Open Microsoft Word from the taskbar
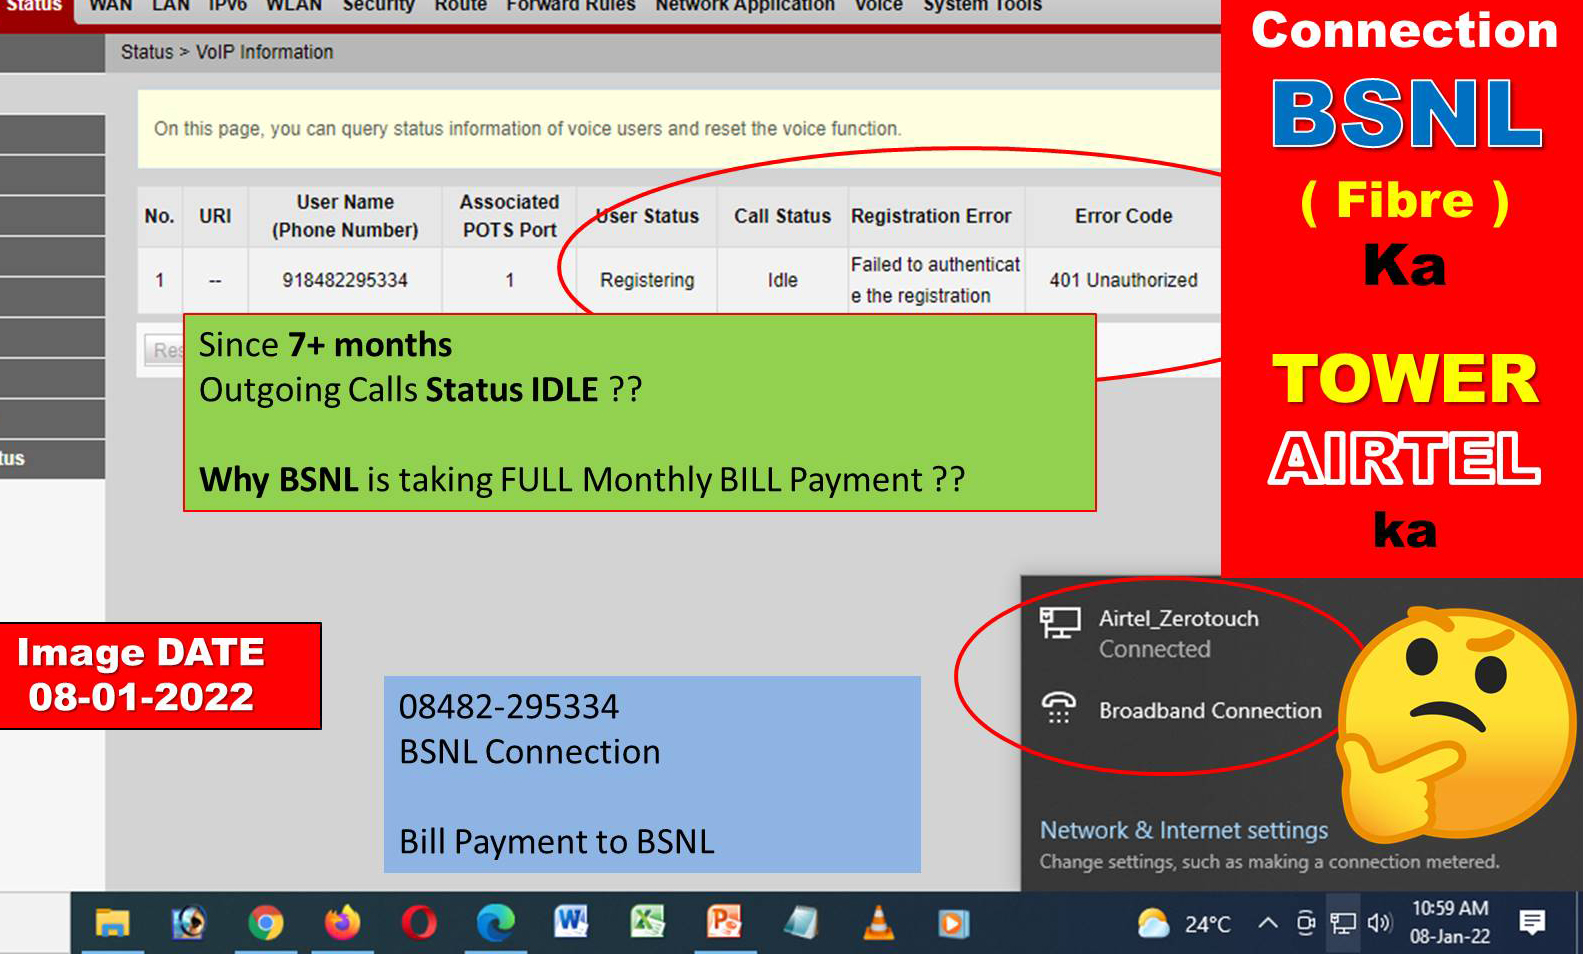Viewport: 1583px width, 954px height. (x=571, y=922)
